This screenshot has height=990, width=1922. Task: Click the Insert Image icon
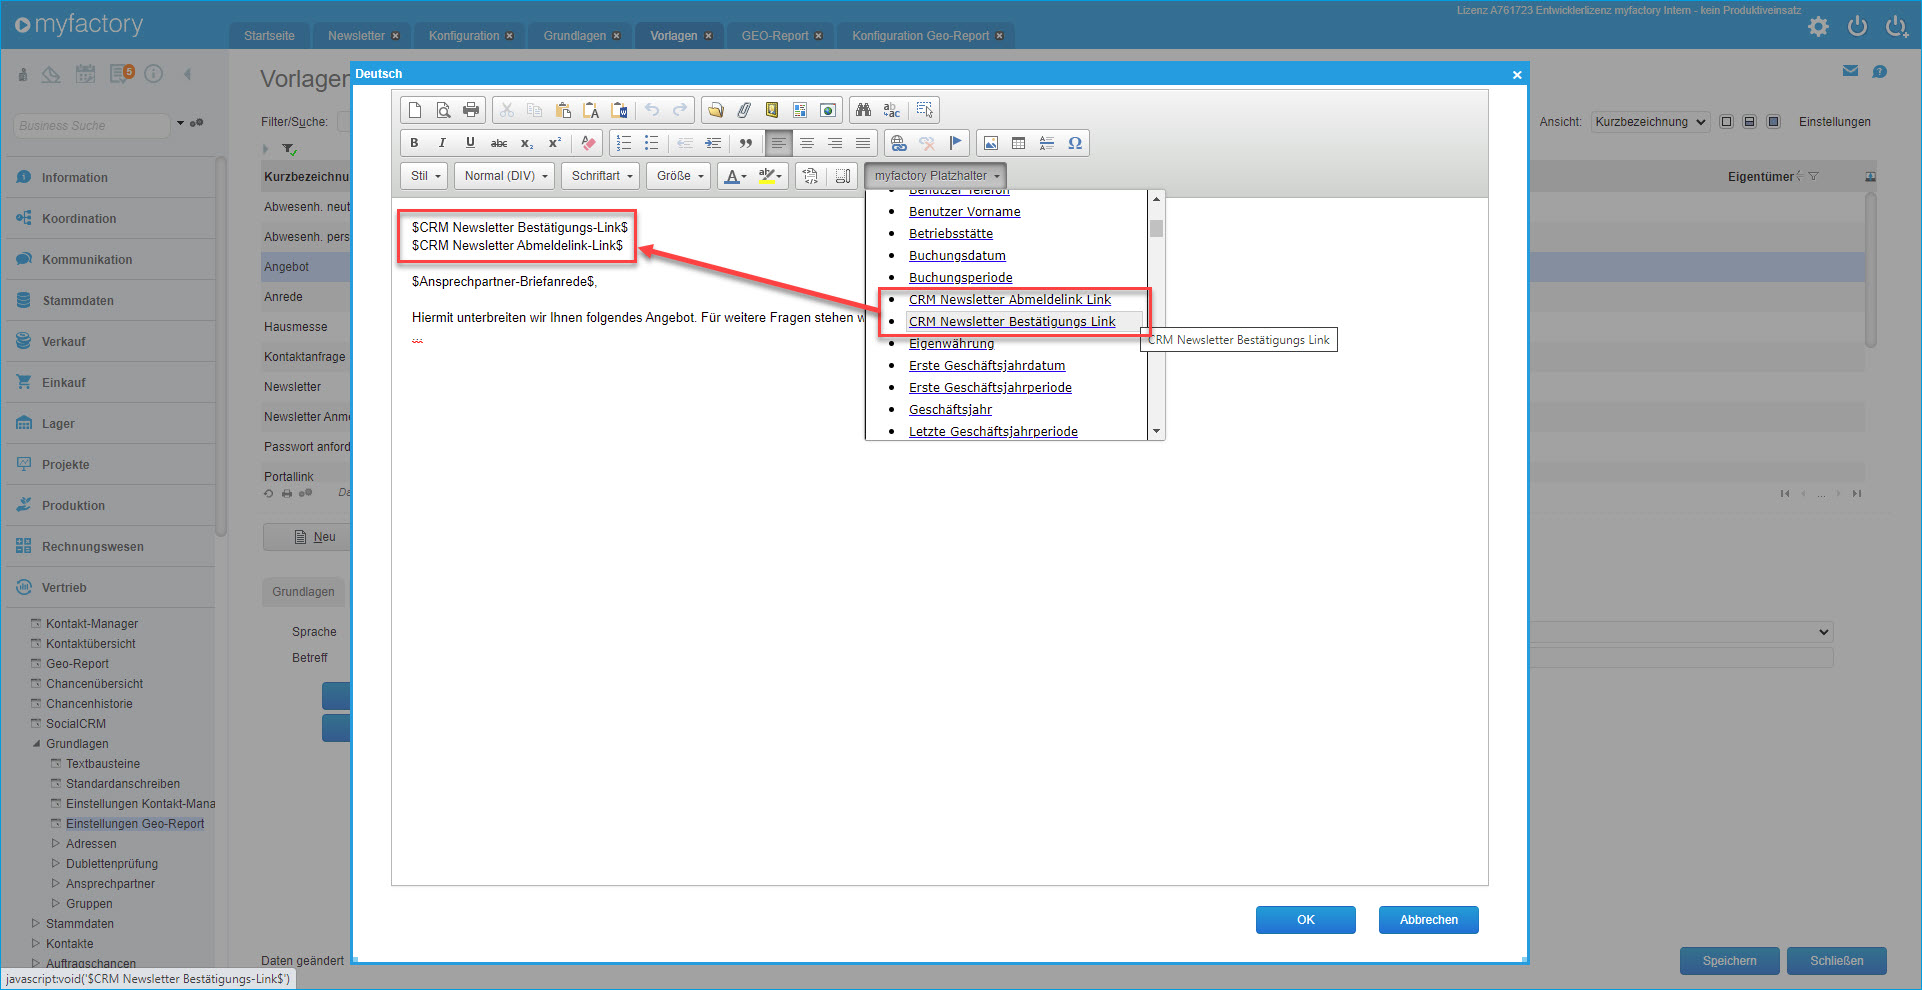pos(990,143)
